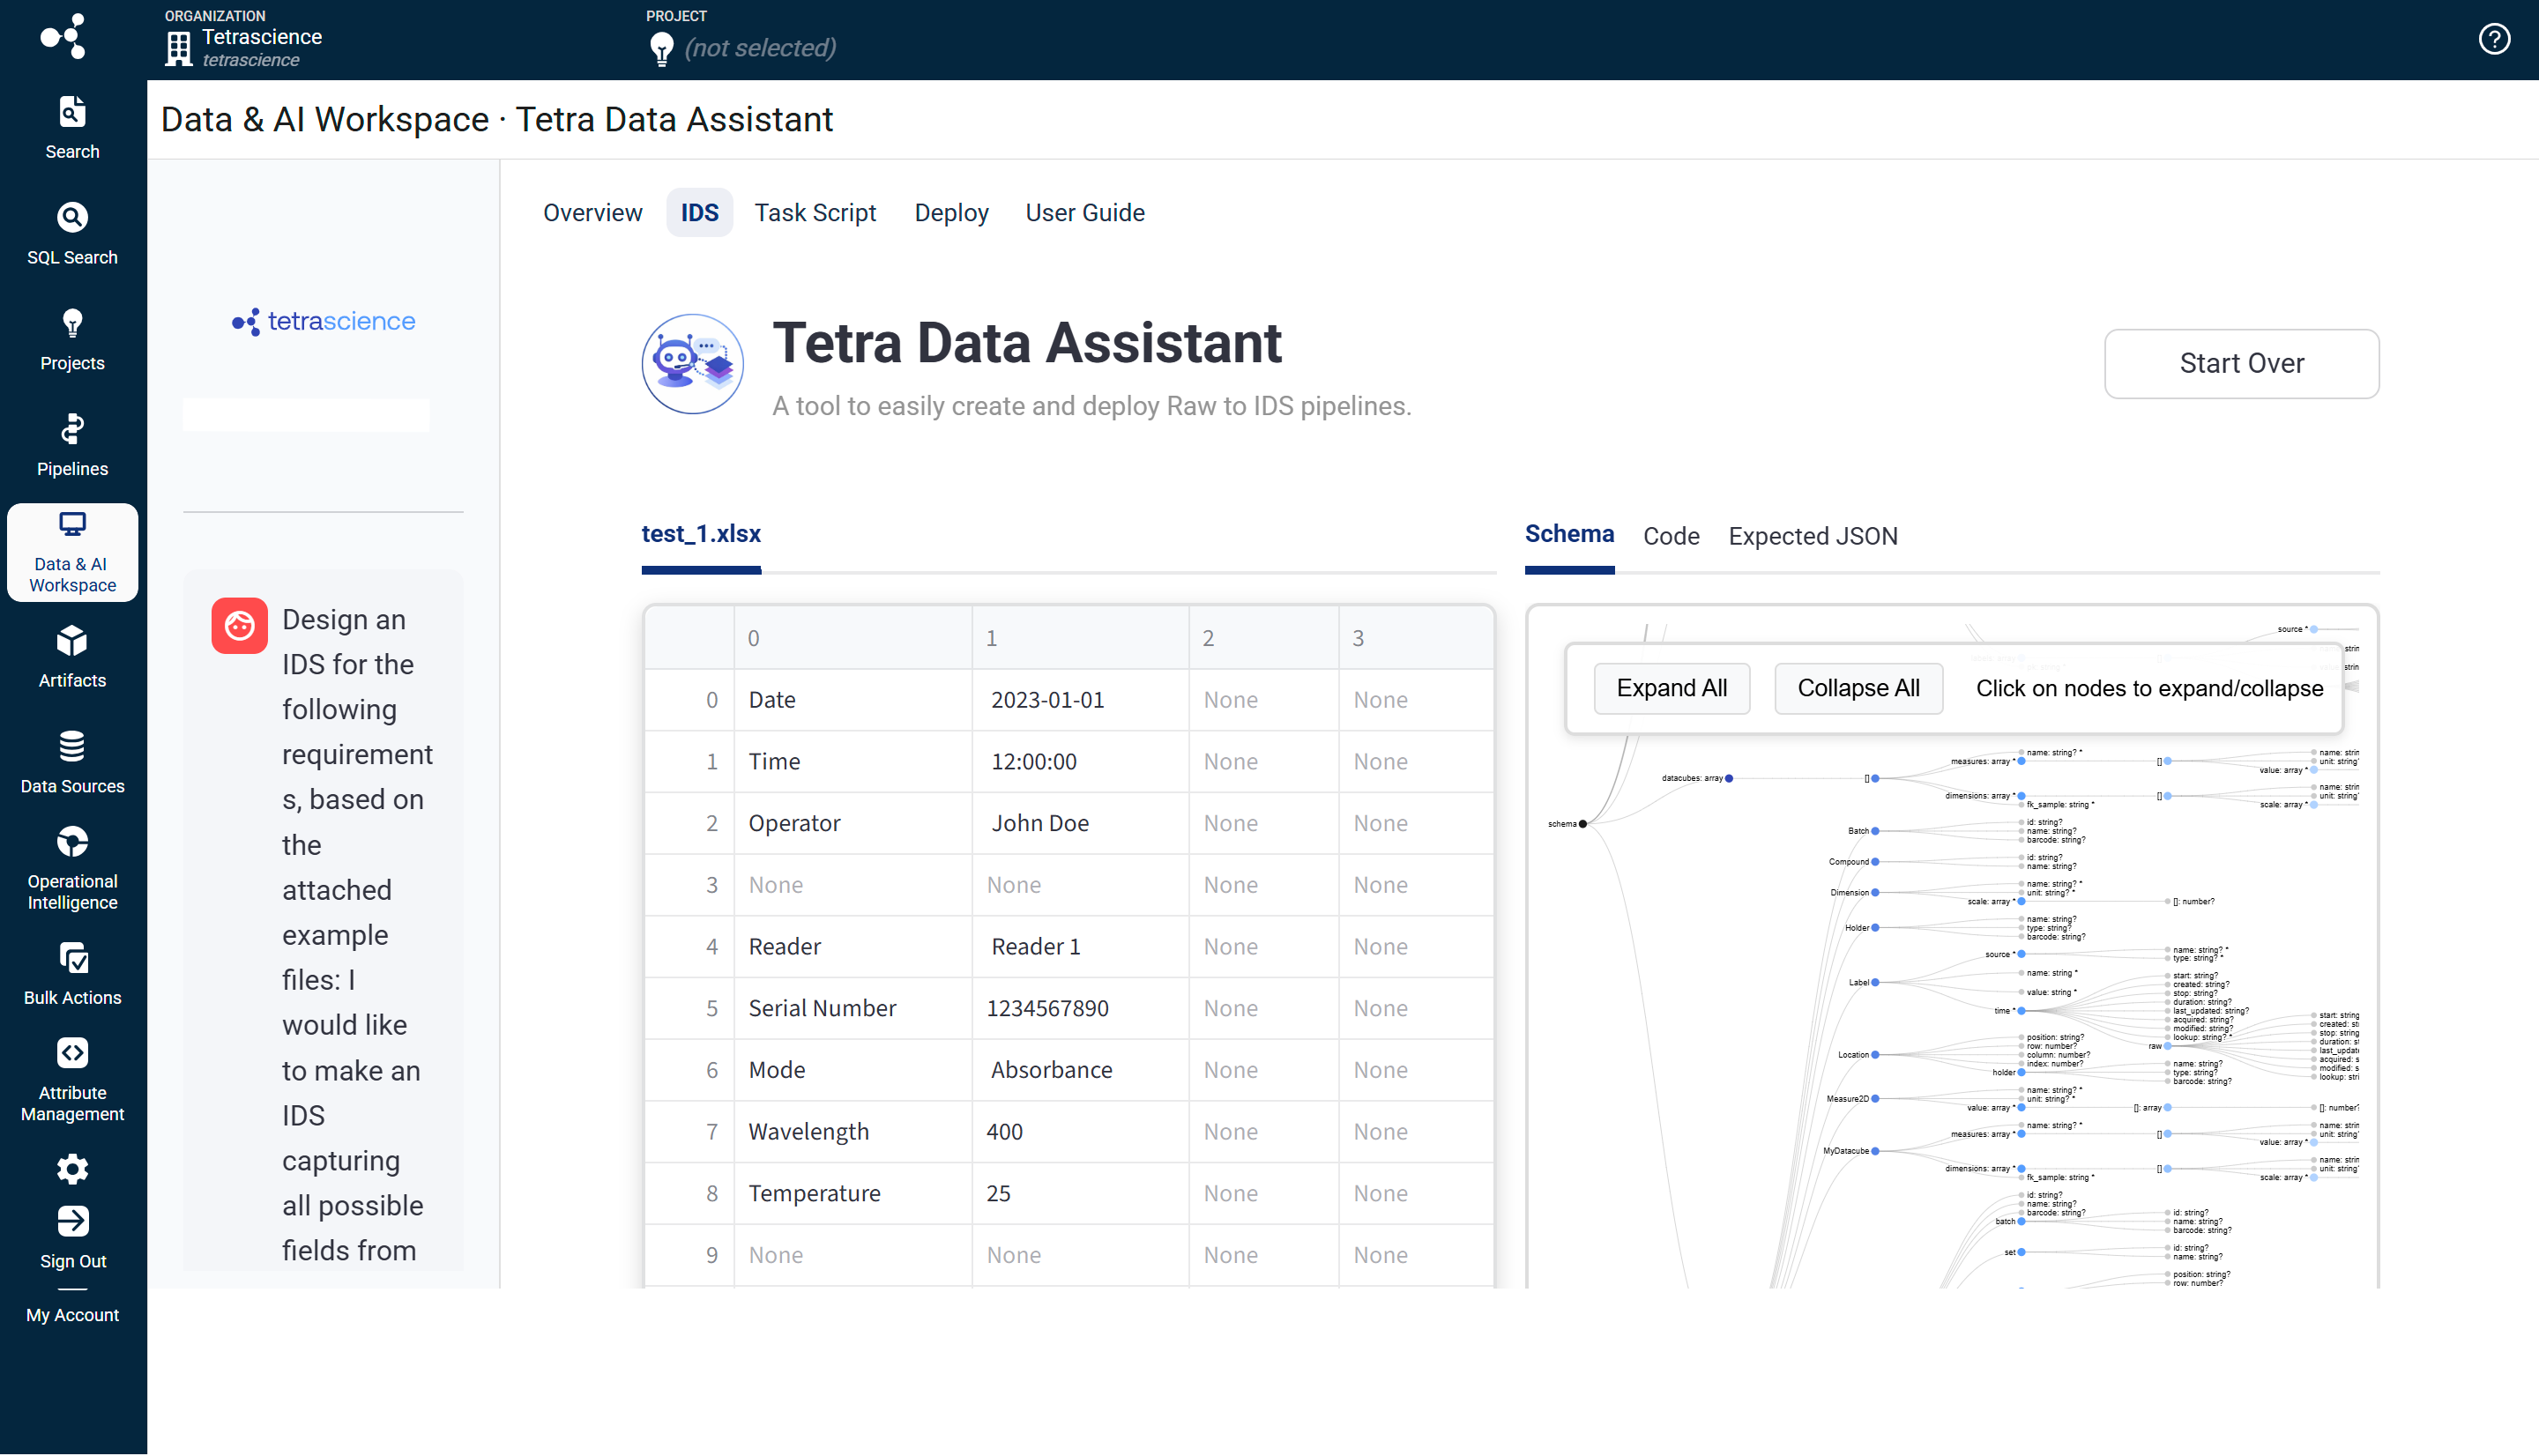Open Bulk Actions from the sidebar
2539x1456 pixels.
(x=71, y=973)
